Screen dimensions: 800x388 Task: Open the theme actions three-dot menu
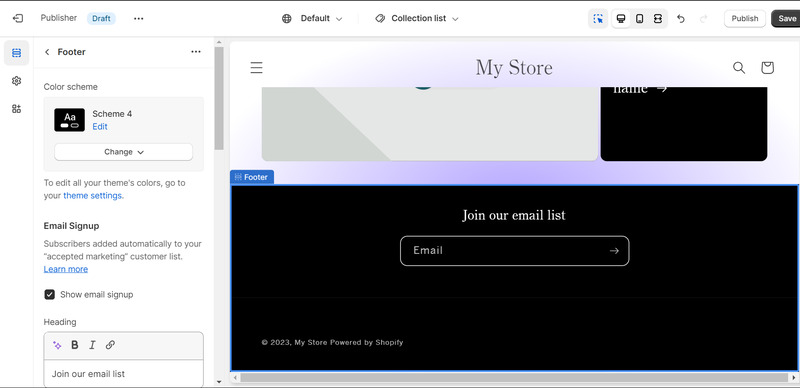coord(139,18)
